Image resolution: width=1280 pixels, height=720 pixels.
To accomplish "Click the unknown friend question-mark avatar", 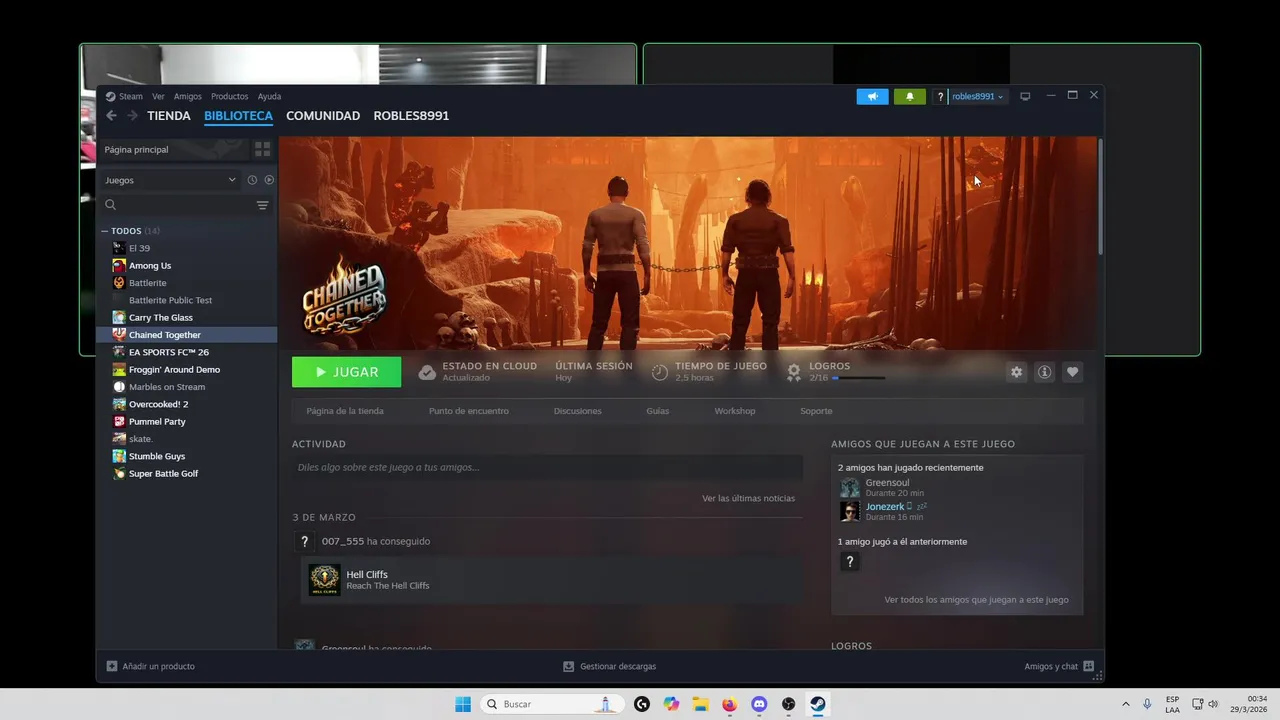I will point(850,562).
